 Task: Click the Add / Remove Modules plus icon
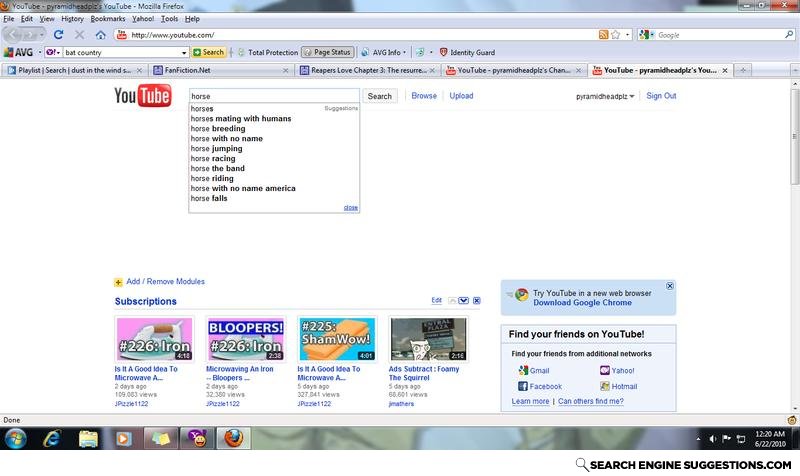(118, 282)
